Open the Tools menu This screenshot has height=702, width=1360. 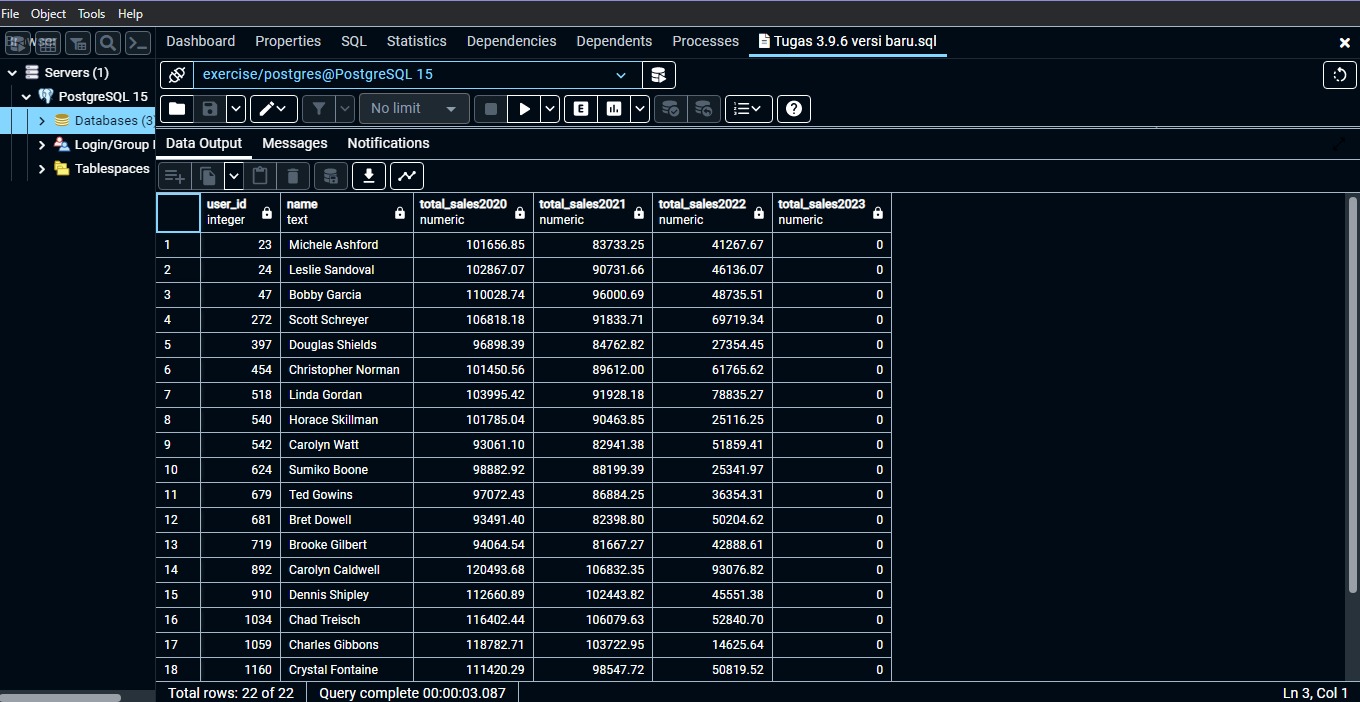(x=91, y=14)
